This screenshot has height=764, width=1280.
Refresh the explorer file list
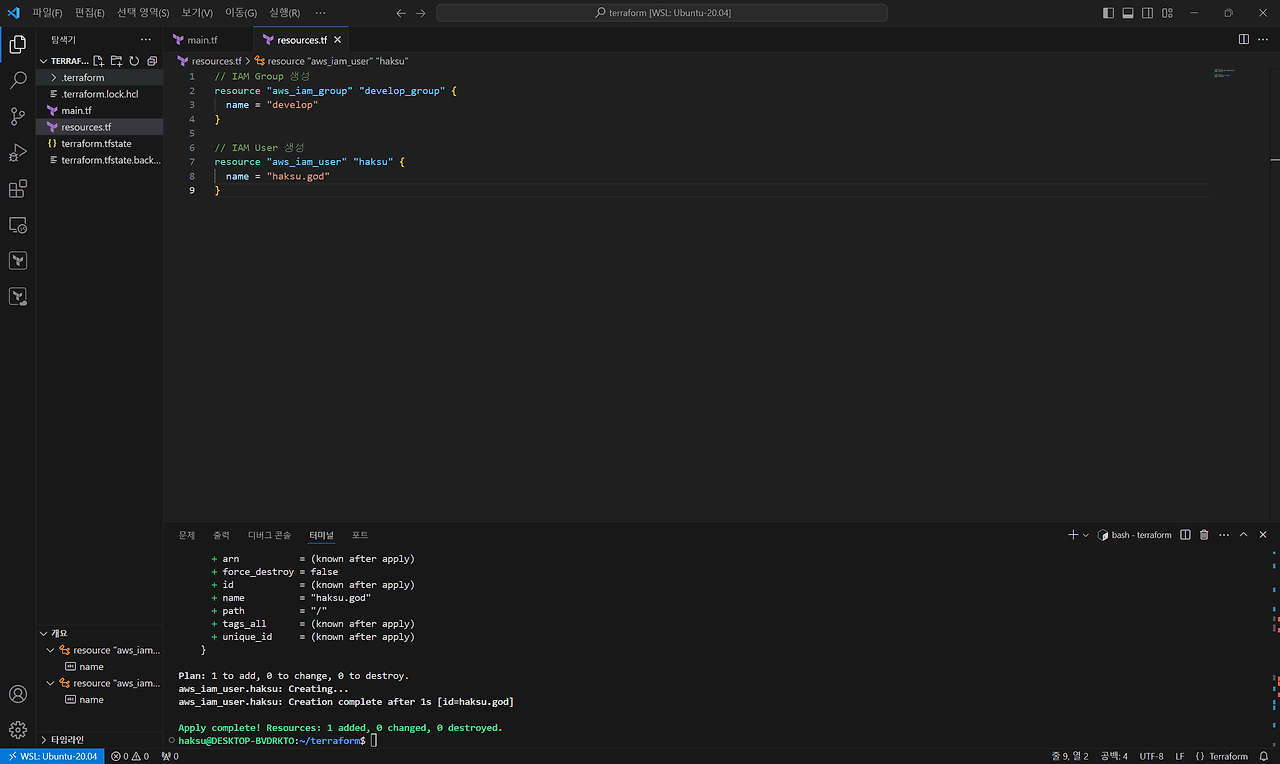[134, 61]
